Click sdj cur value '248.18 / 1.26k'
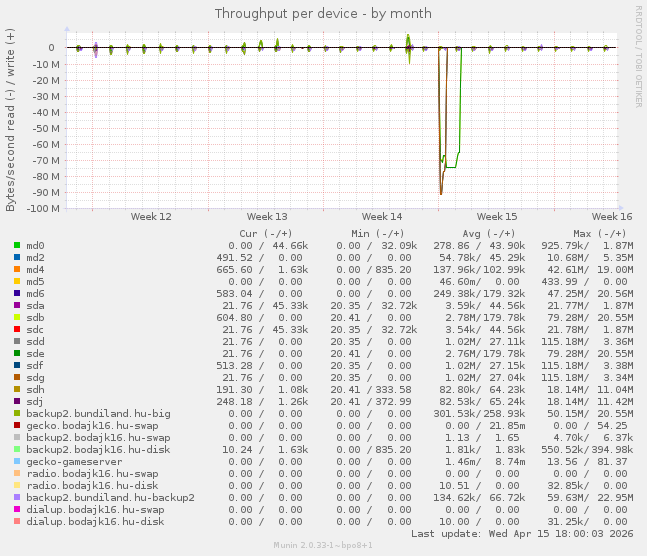The width and height of the screenshot is (647, 556). 262,401
